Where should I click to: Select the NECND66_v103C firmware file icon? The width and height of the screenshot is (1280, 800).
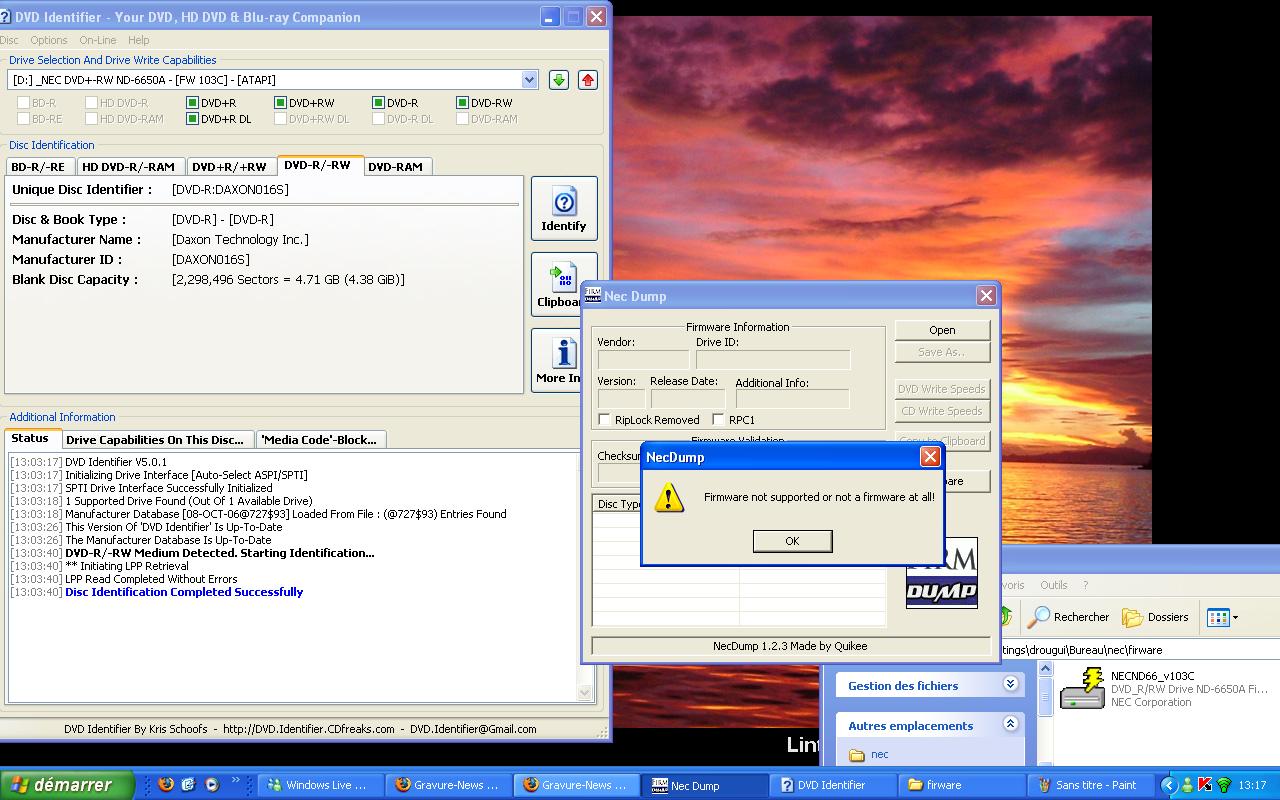[x=1082, y=688]
